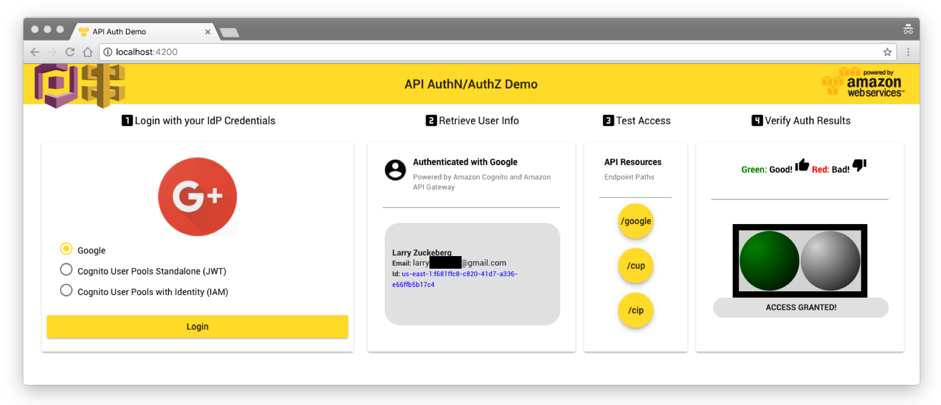This screenshot has width=941, height=405.
Task: Open a new browser tab
Action: click(229, 32)
